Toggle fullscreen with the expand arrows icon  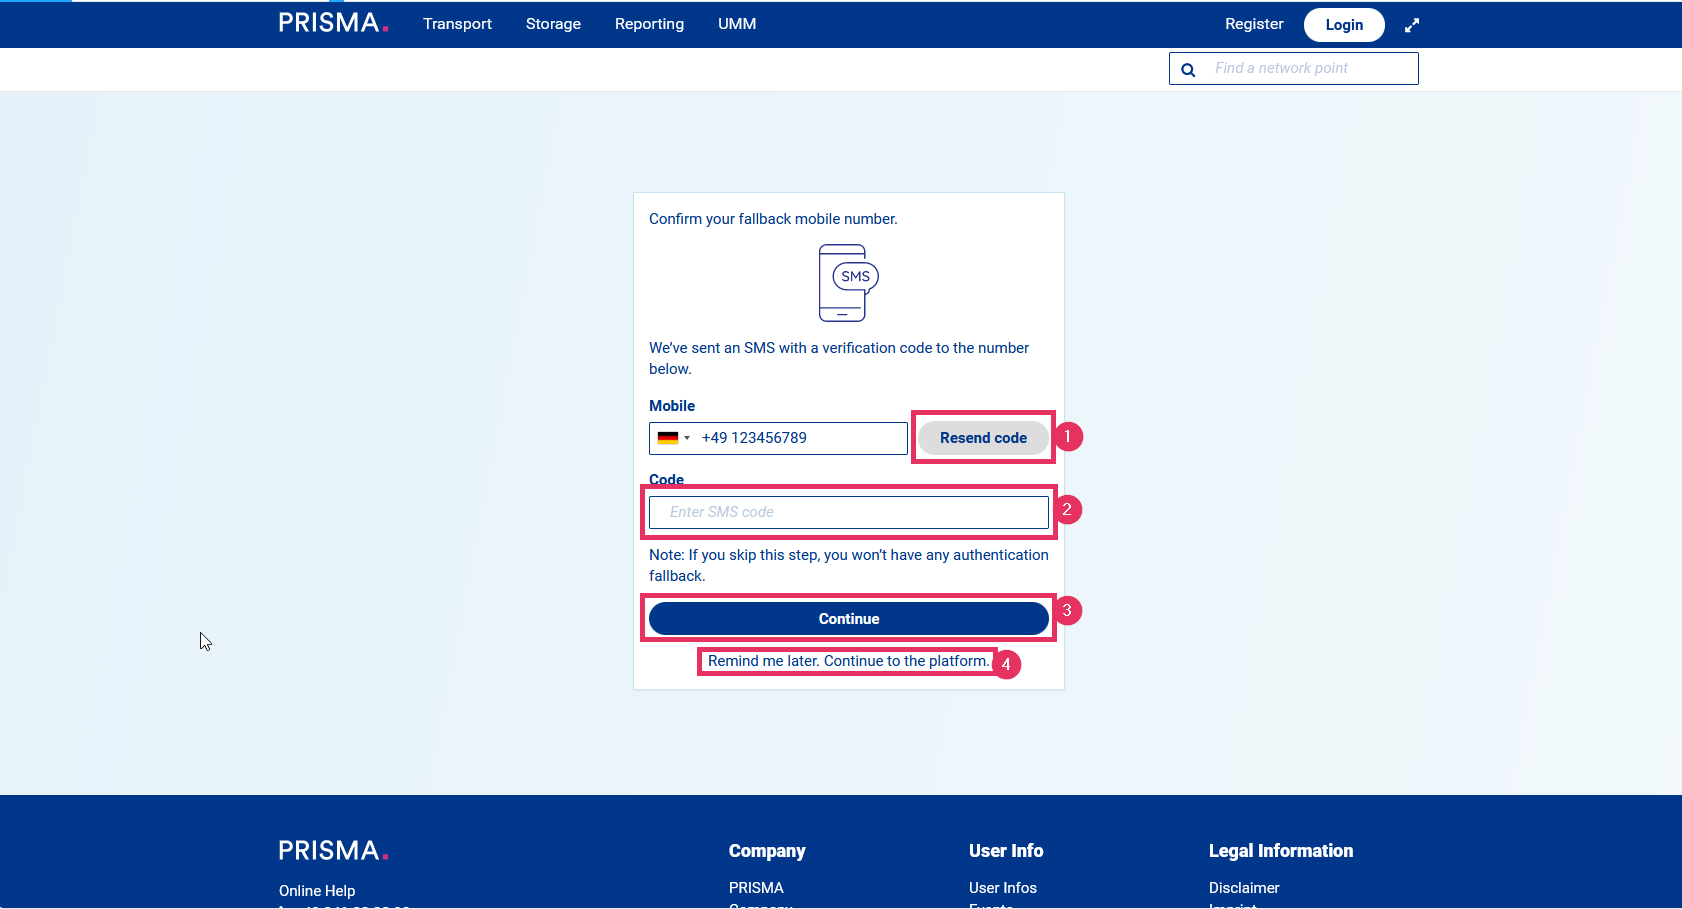pos(1412,25)
